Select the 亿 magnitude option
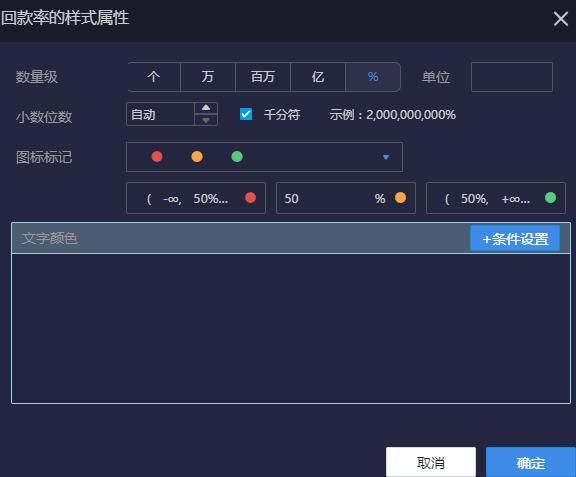Screen dimensions: 576x477 (x=318, y=77)
